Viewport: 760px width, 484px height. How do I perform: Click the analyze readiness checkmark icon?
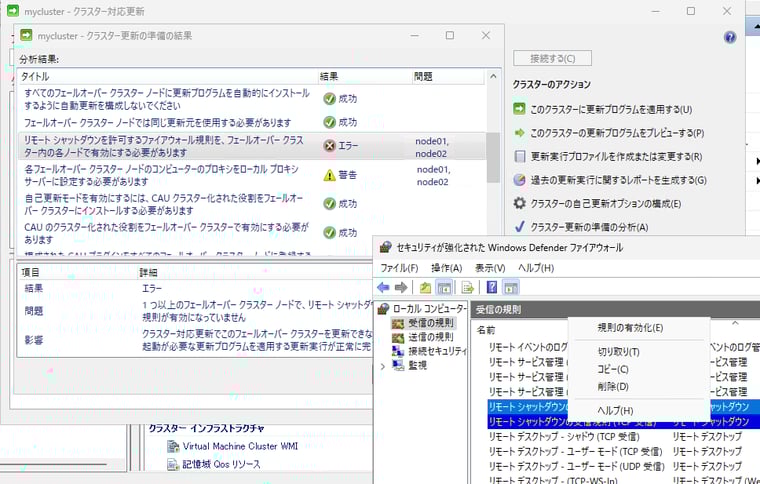(x=519, y=226)
